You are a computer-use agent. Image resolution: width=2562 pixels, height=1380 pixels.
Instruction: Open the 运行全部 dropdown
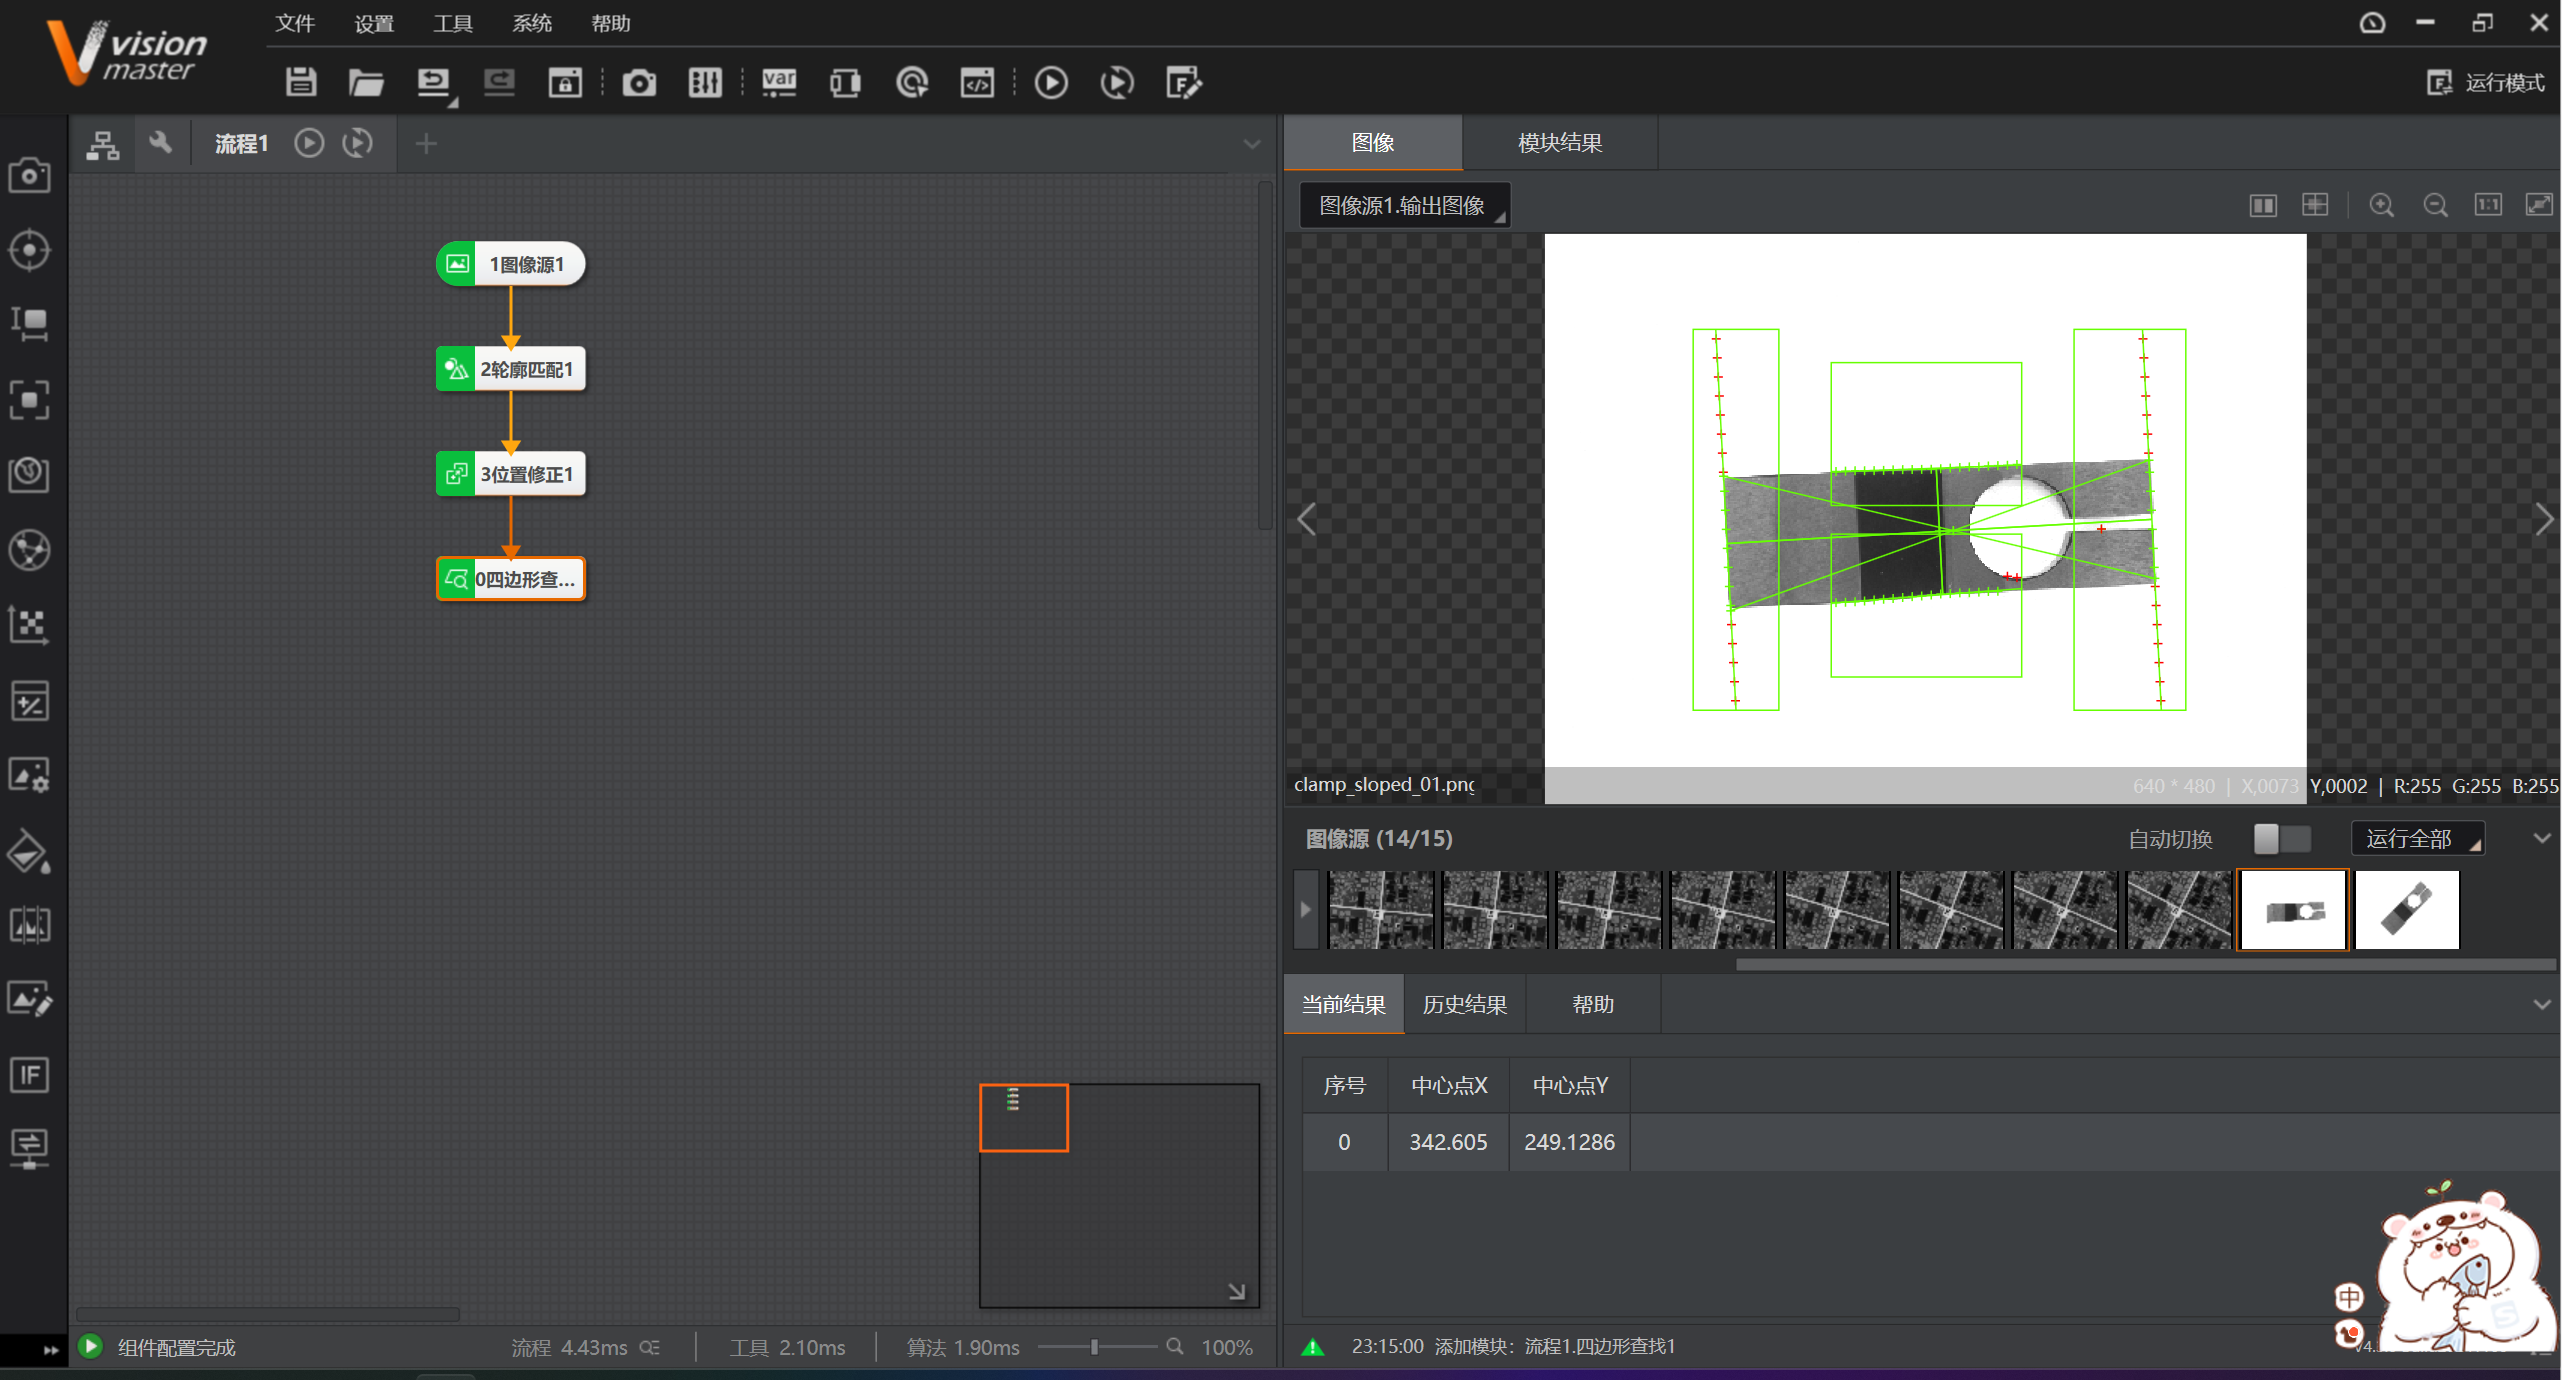(x=2418, y=839)
